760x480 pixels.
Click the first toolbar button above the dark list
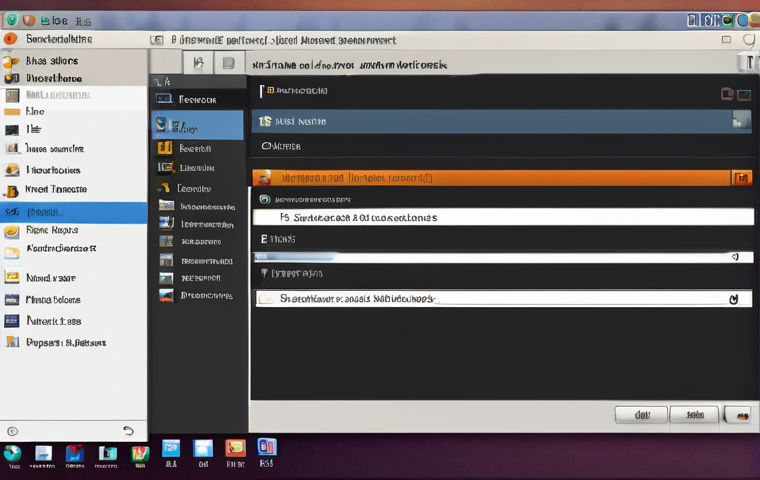tap(198, 63)
